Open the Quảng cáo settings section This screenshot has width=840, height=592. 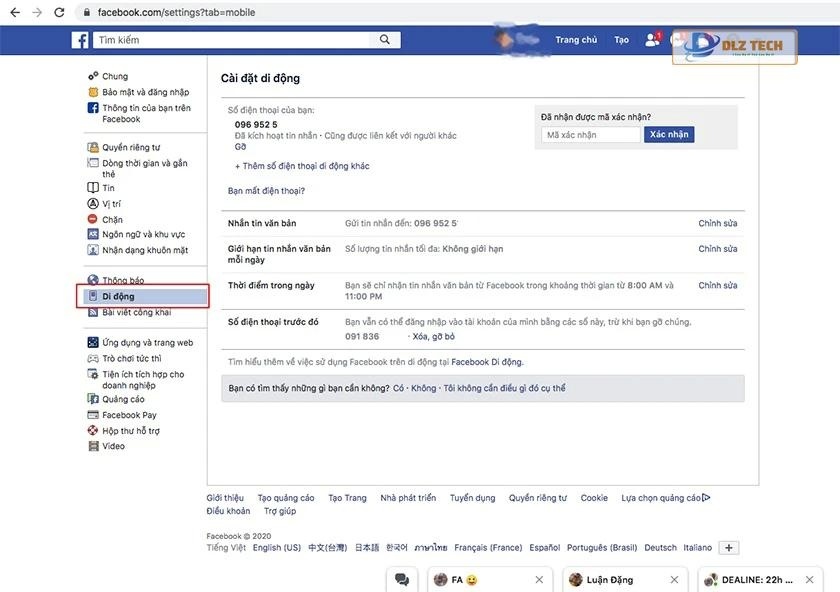pos(112,399)
